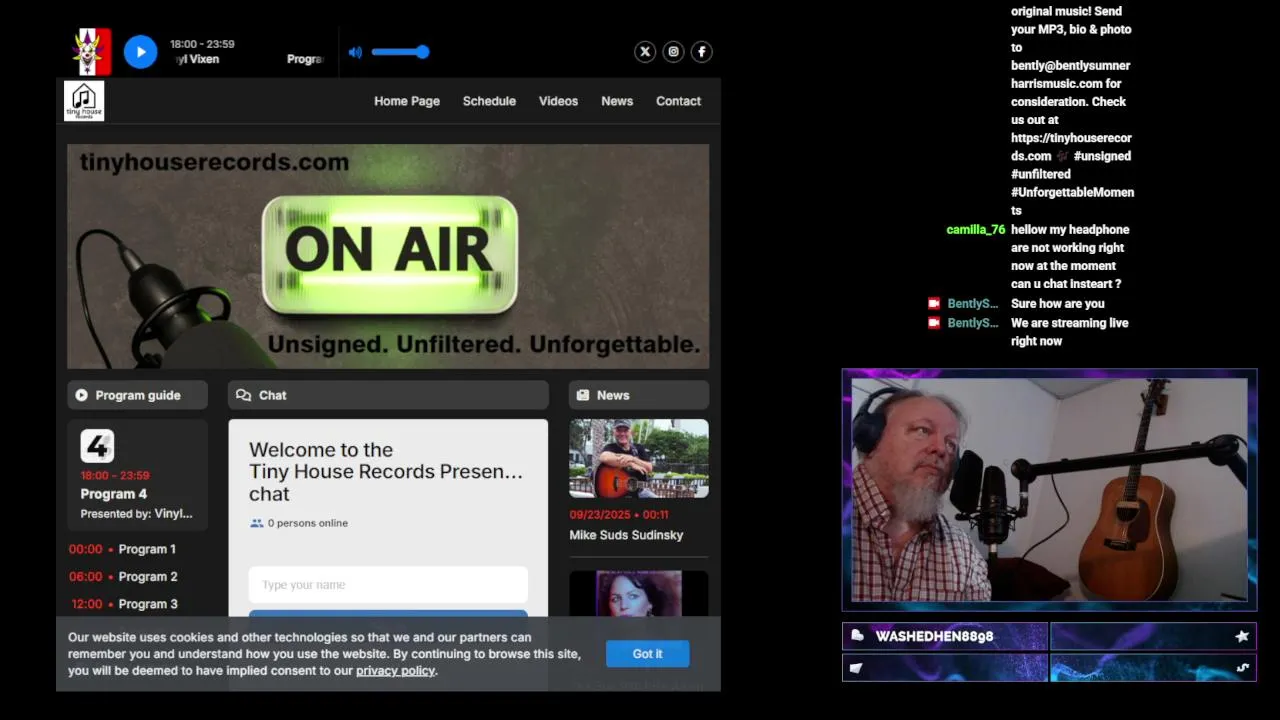The width and height of the screenshot is (1280, 720).
Task: Click the heart follower icon by WASHEDHEN8898
Action: click(x=857, y=636)
